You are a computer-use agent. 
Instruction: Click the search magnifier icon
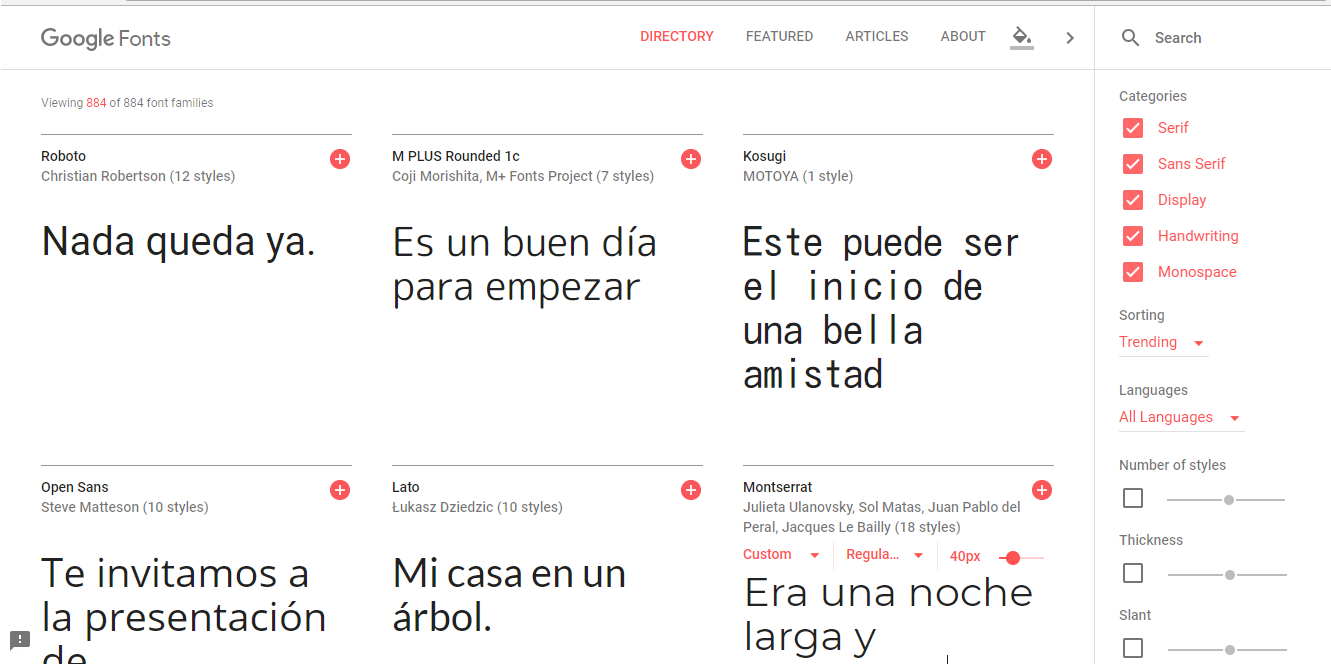(x=1130, y=38)
